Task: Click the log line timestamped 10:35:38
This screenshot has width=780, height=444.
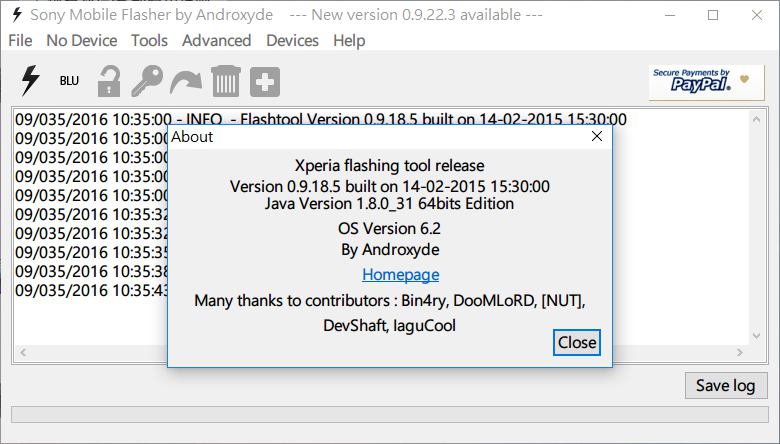Action: (x=92, y=271)
